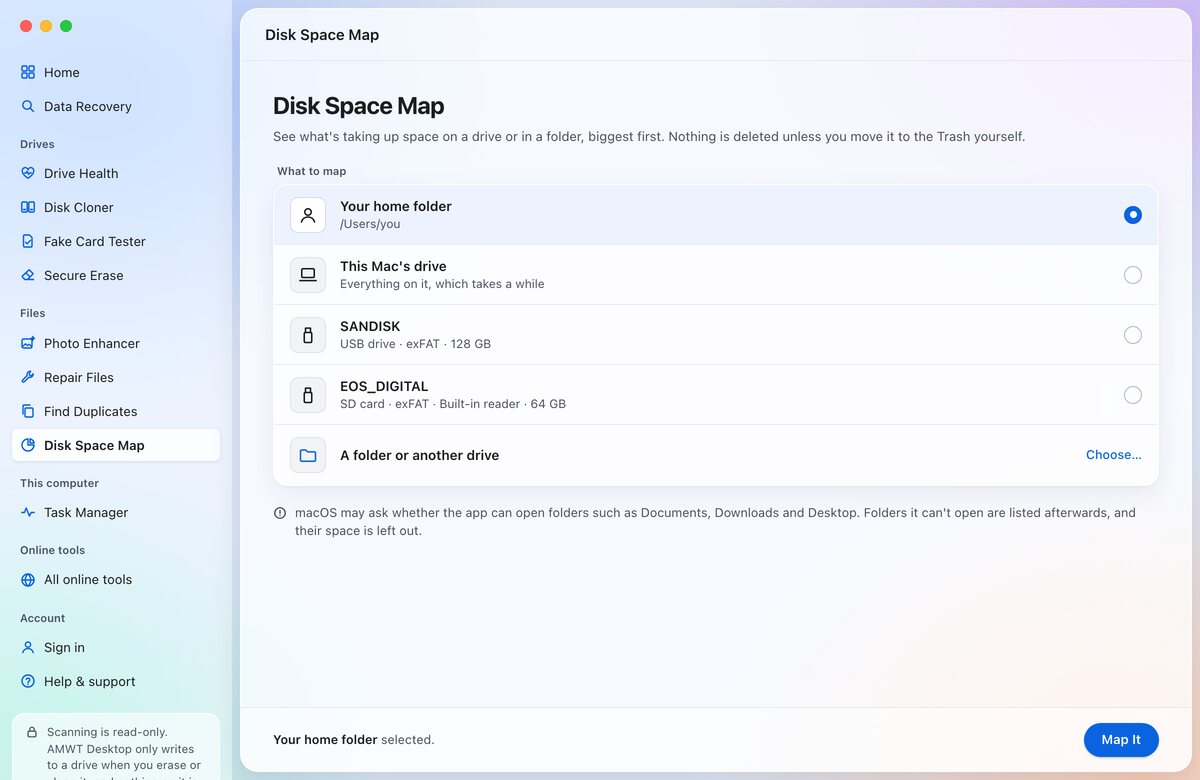Open Fake Card Tester
The height and width of the screenshot is (780, 1200).
tap(116, 241)
